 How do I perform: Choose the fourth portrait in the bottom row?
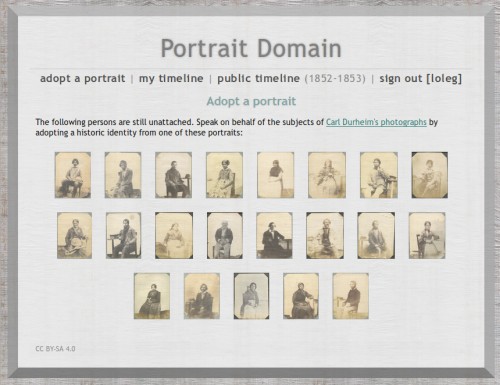point(301,296)
